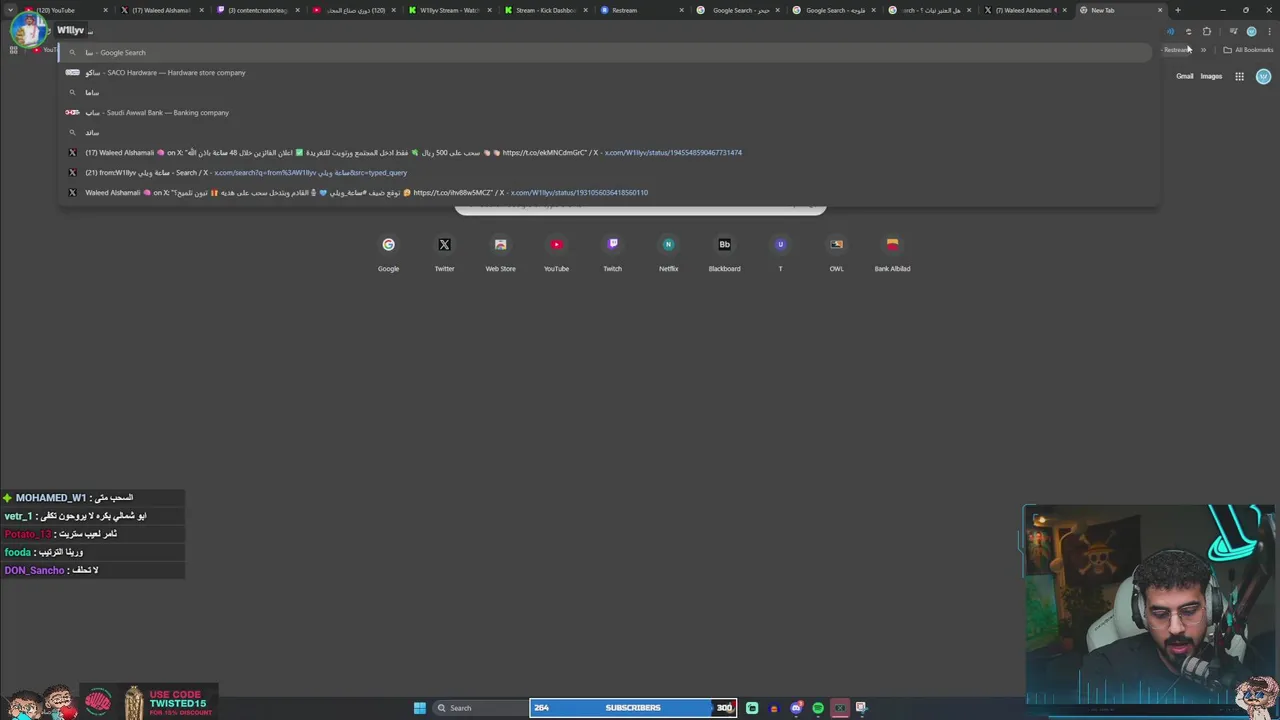Open the Google account avatar
1280x720 pixels.
click(x=1263, y=76)
